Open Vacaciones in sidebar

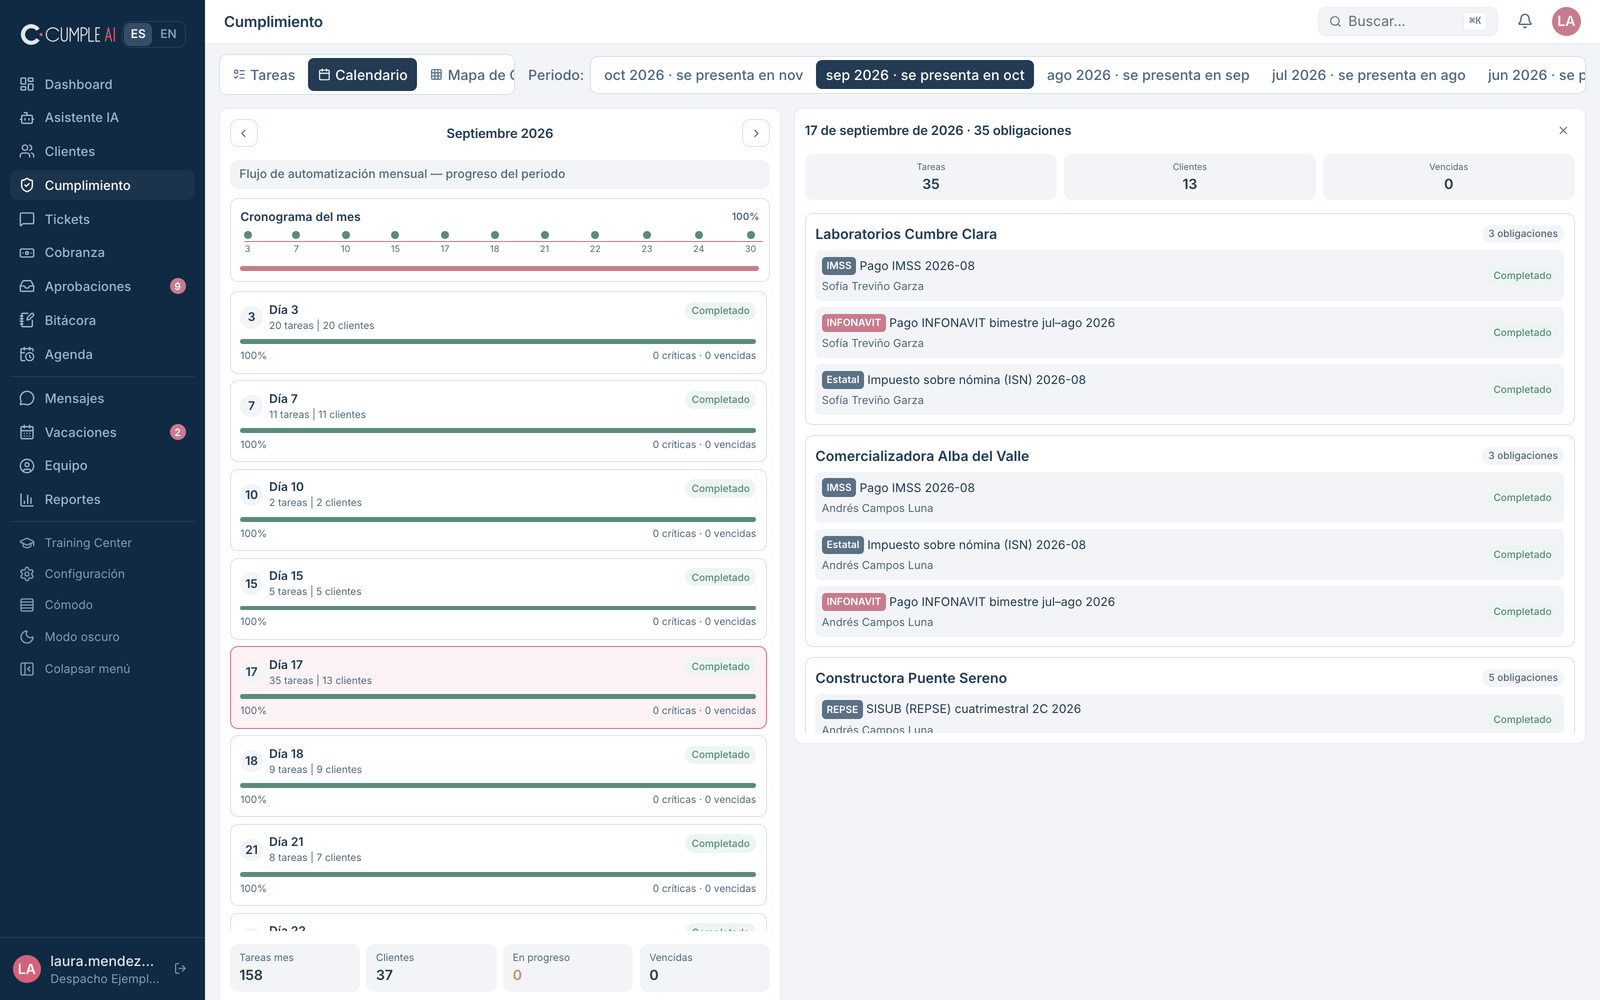pos(102,432)
